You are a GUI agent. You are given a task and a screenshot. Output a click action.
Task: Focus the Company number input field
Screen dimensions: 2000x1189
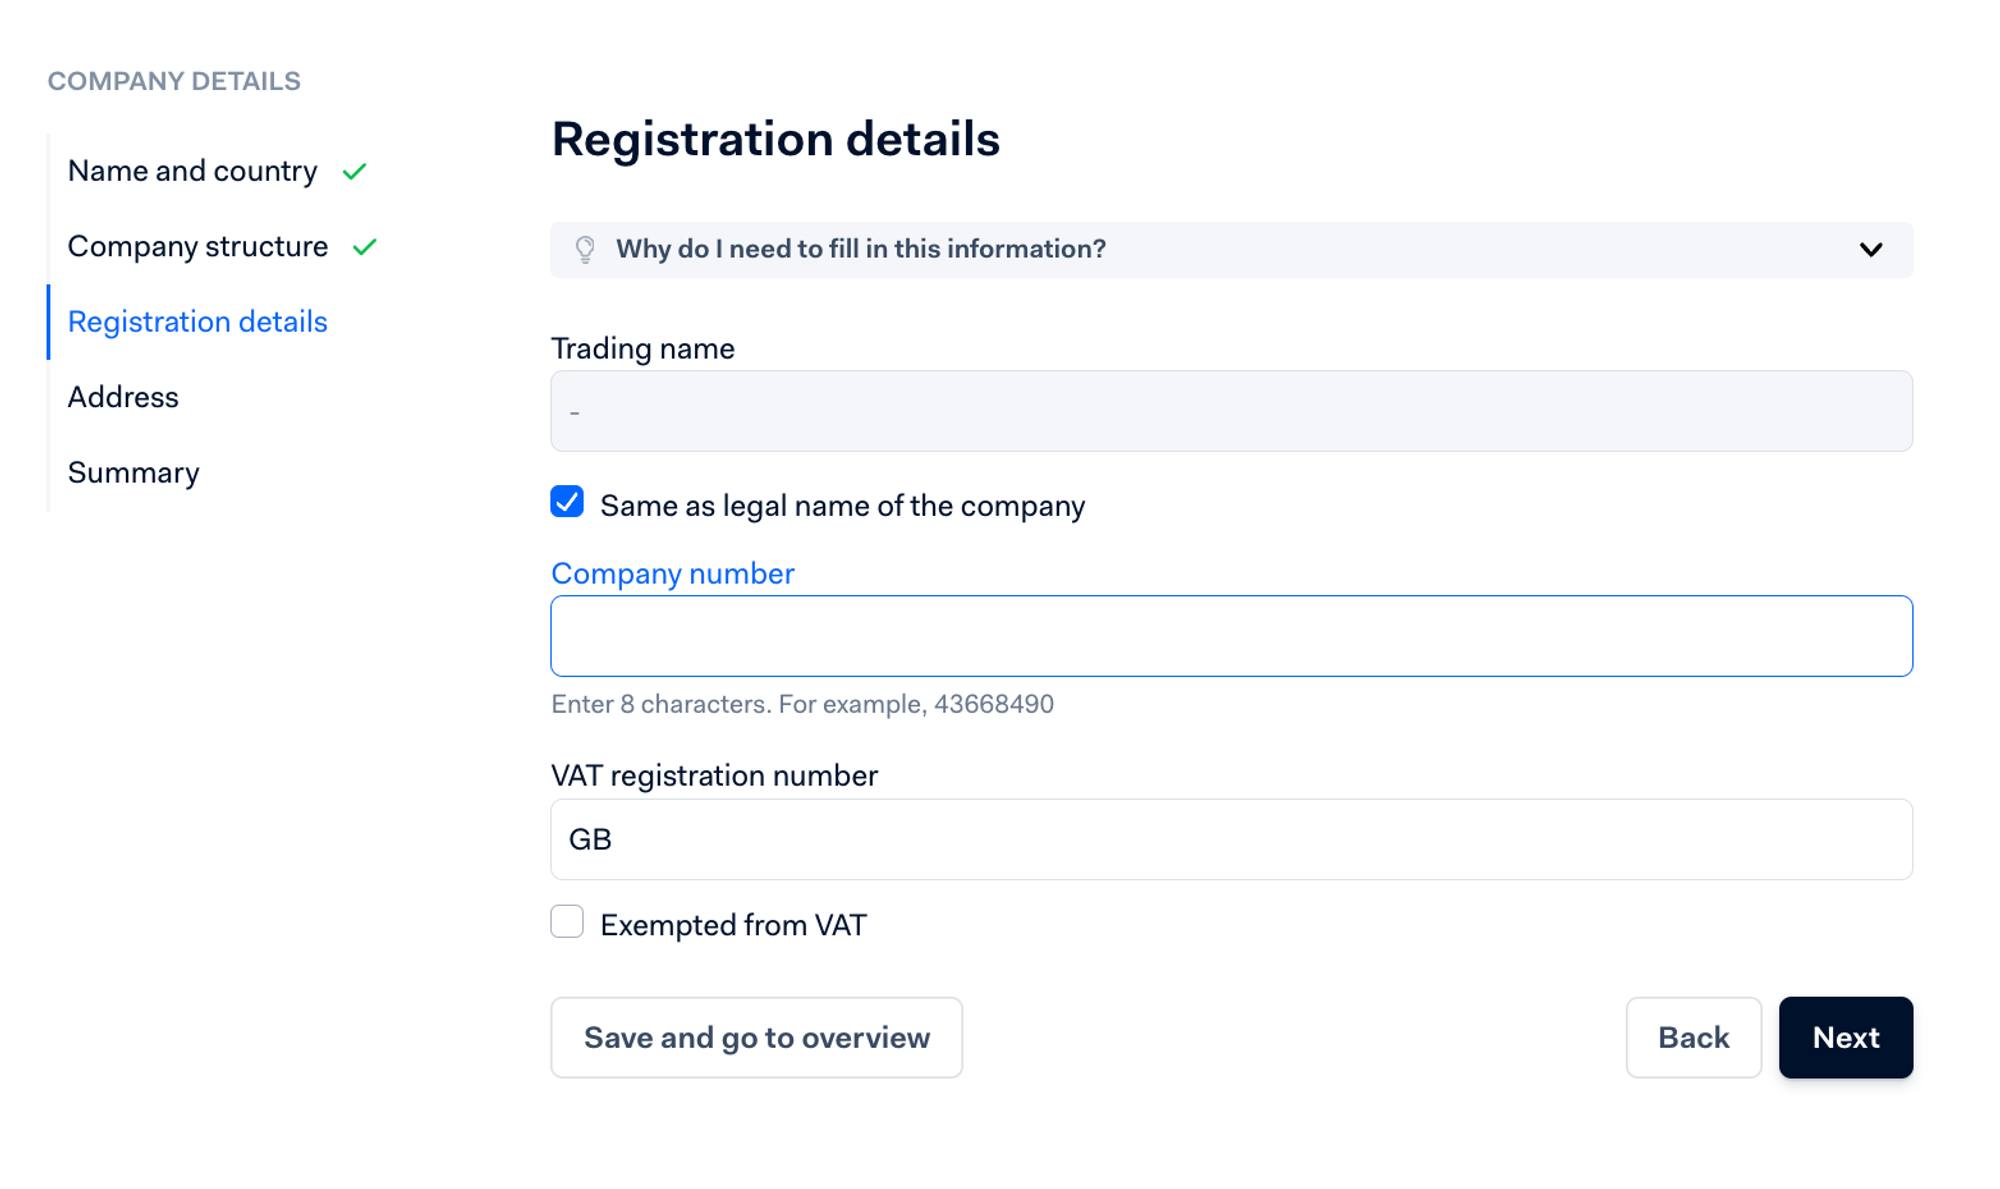point(1230,636)
